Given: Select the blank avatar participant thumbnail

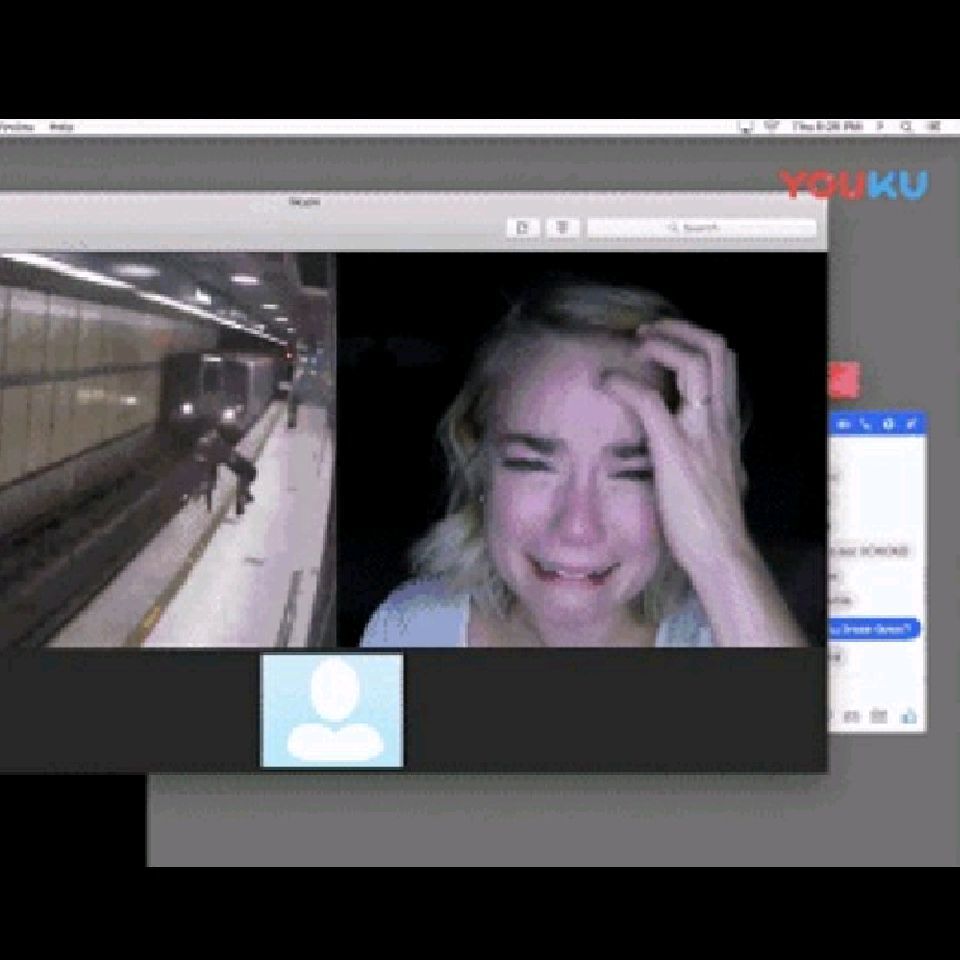Looking at the screenshot, I should click(x=332, y=710).
